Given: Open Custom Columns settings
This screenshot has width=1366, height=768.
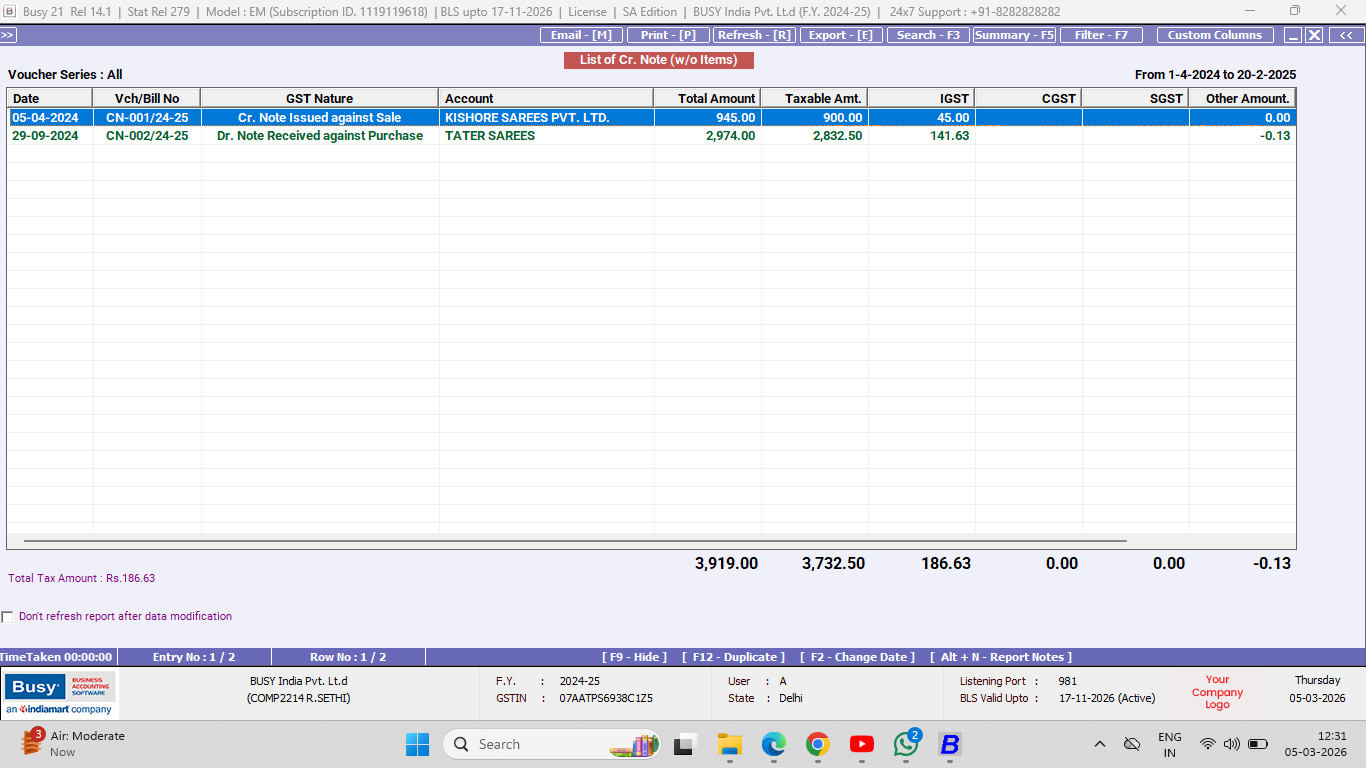Looking at the screenshot, I should point(1215,34).
